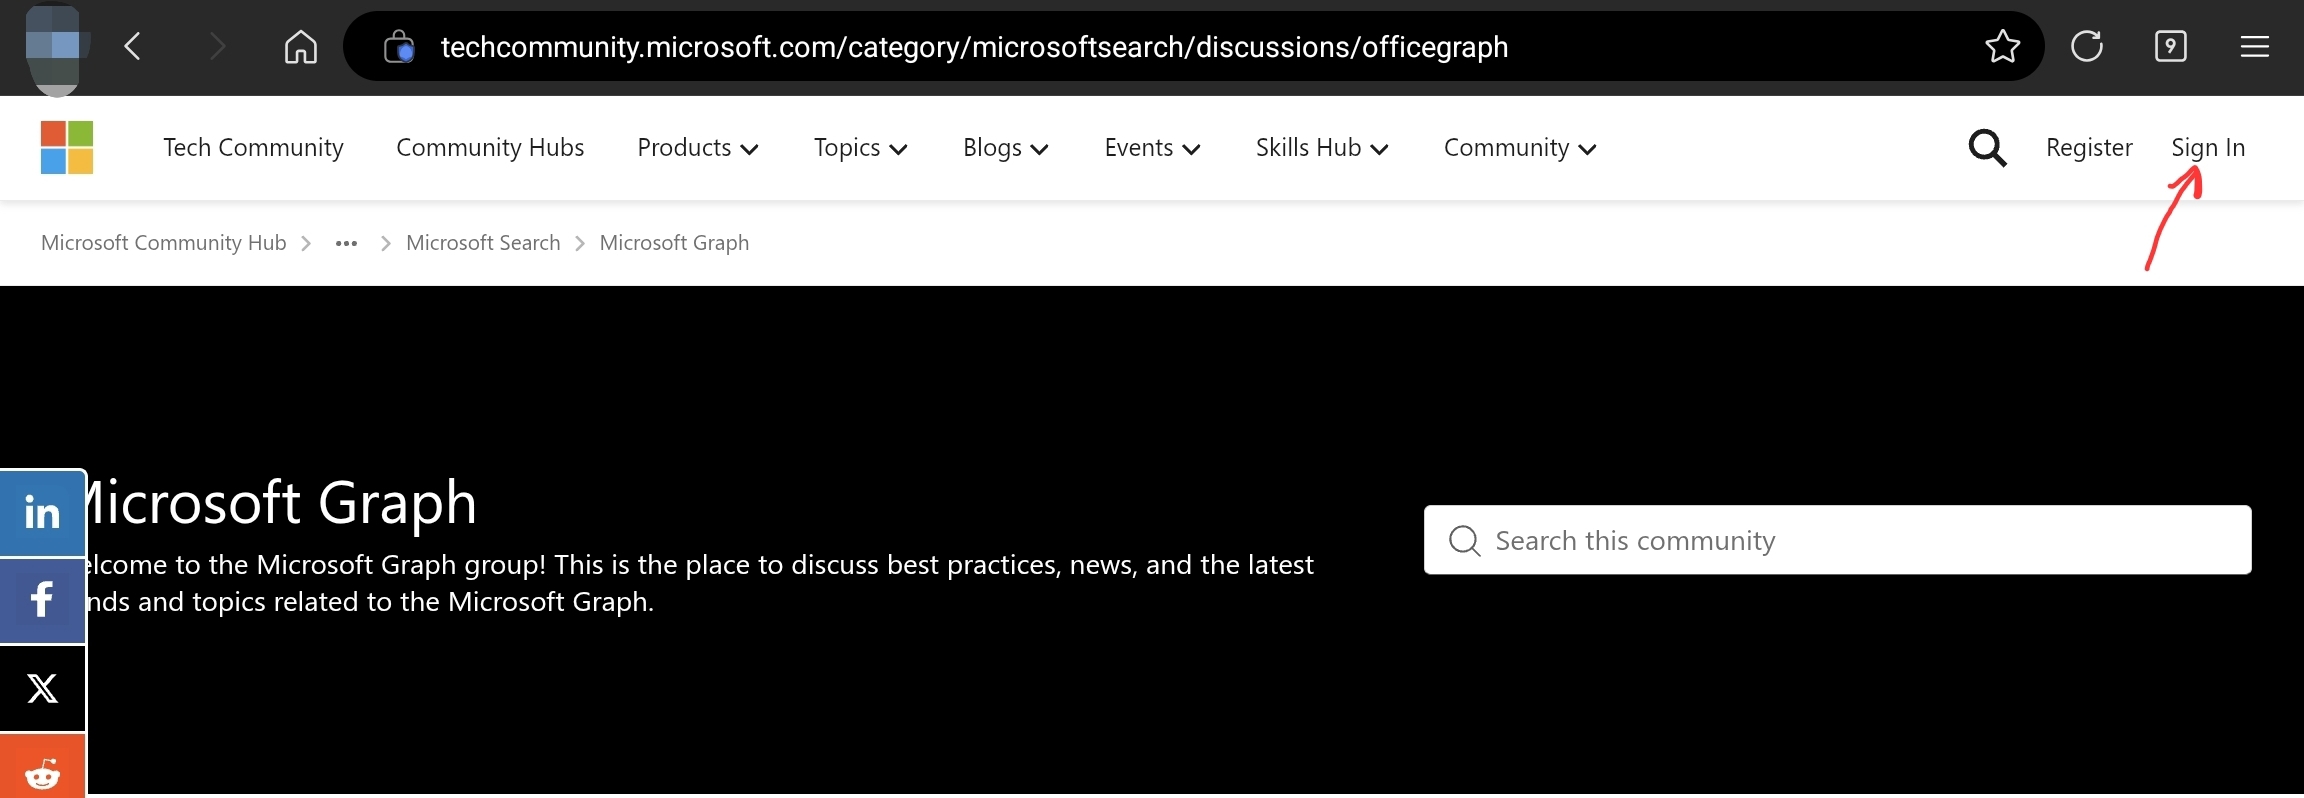
Task: Share the page on Facebook
Action: tap(42, 600)
